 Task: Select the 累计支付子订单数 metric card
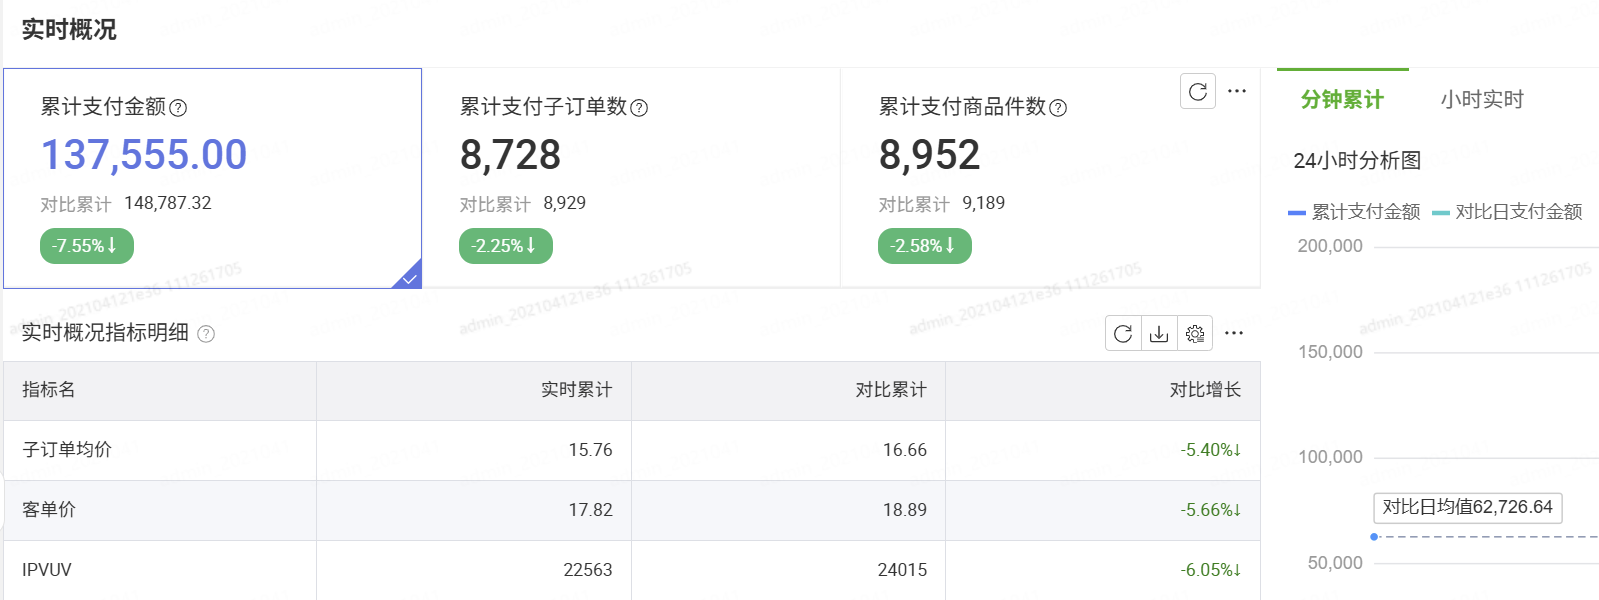point(631,178)
